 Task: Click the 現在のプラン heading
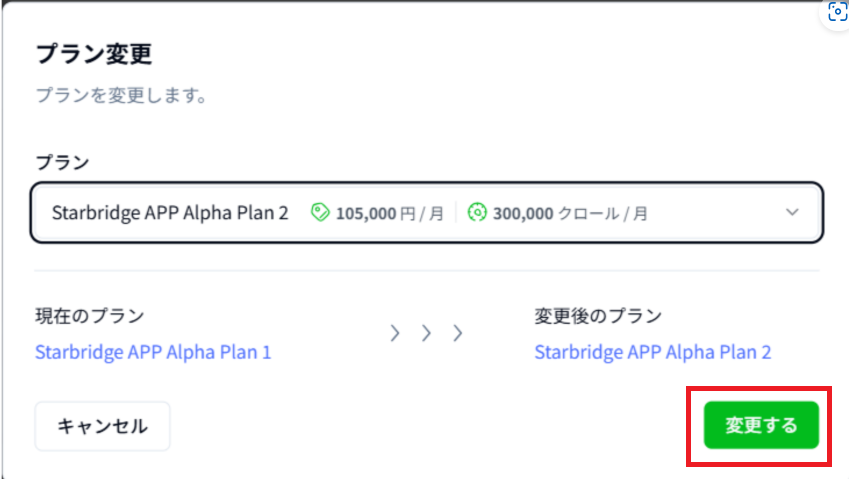(89, 316)
